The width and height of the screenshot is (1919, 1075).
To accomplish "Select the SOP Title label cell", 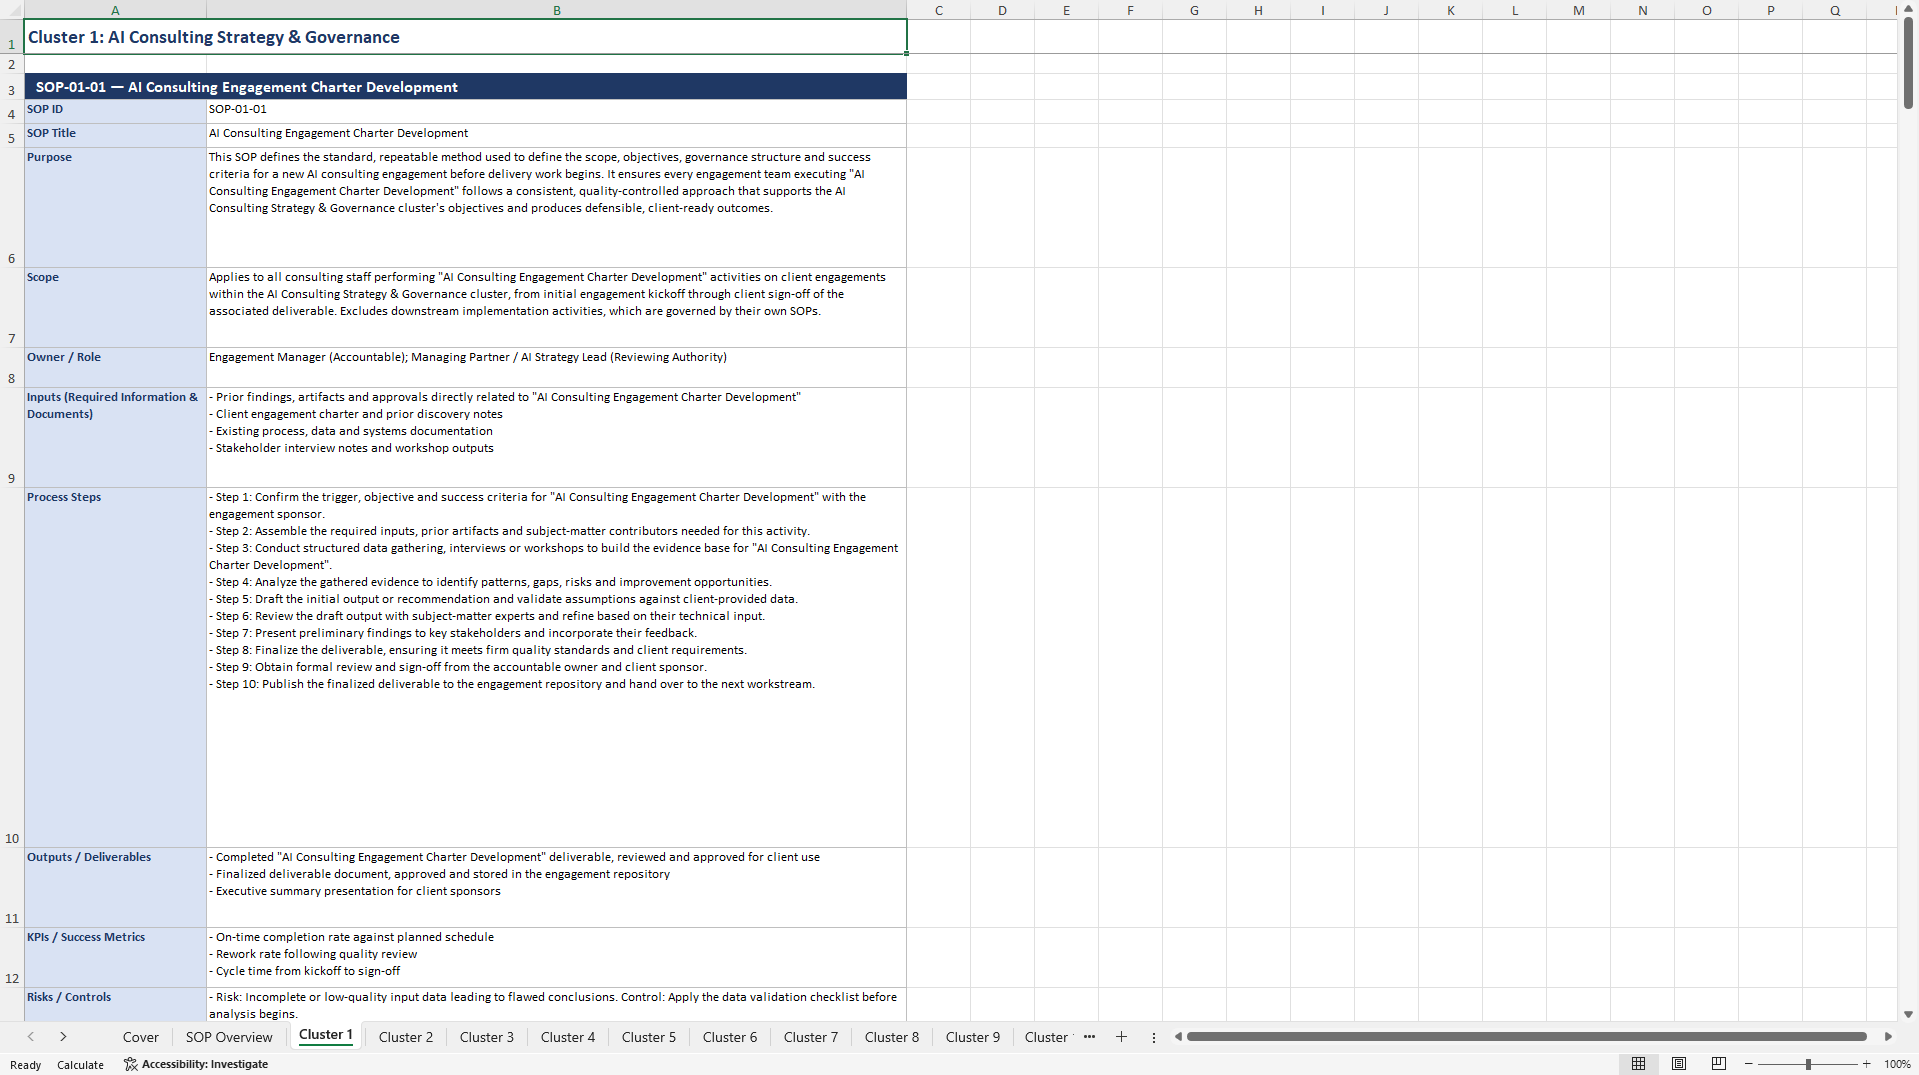I will [x=115, y=135].
